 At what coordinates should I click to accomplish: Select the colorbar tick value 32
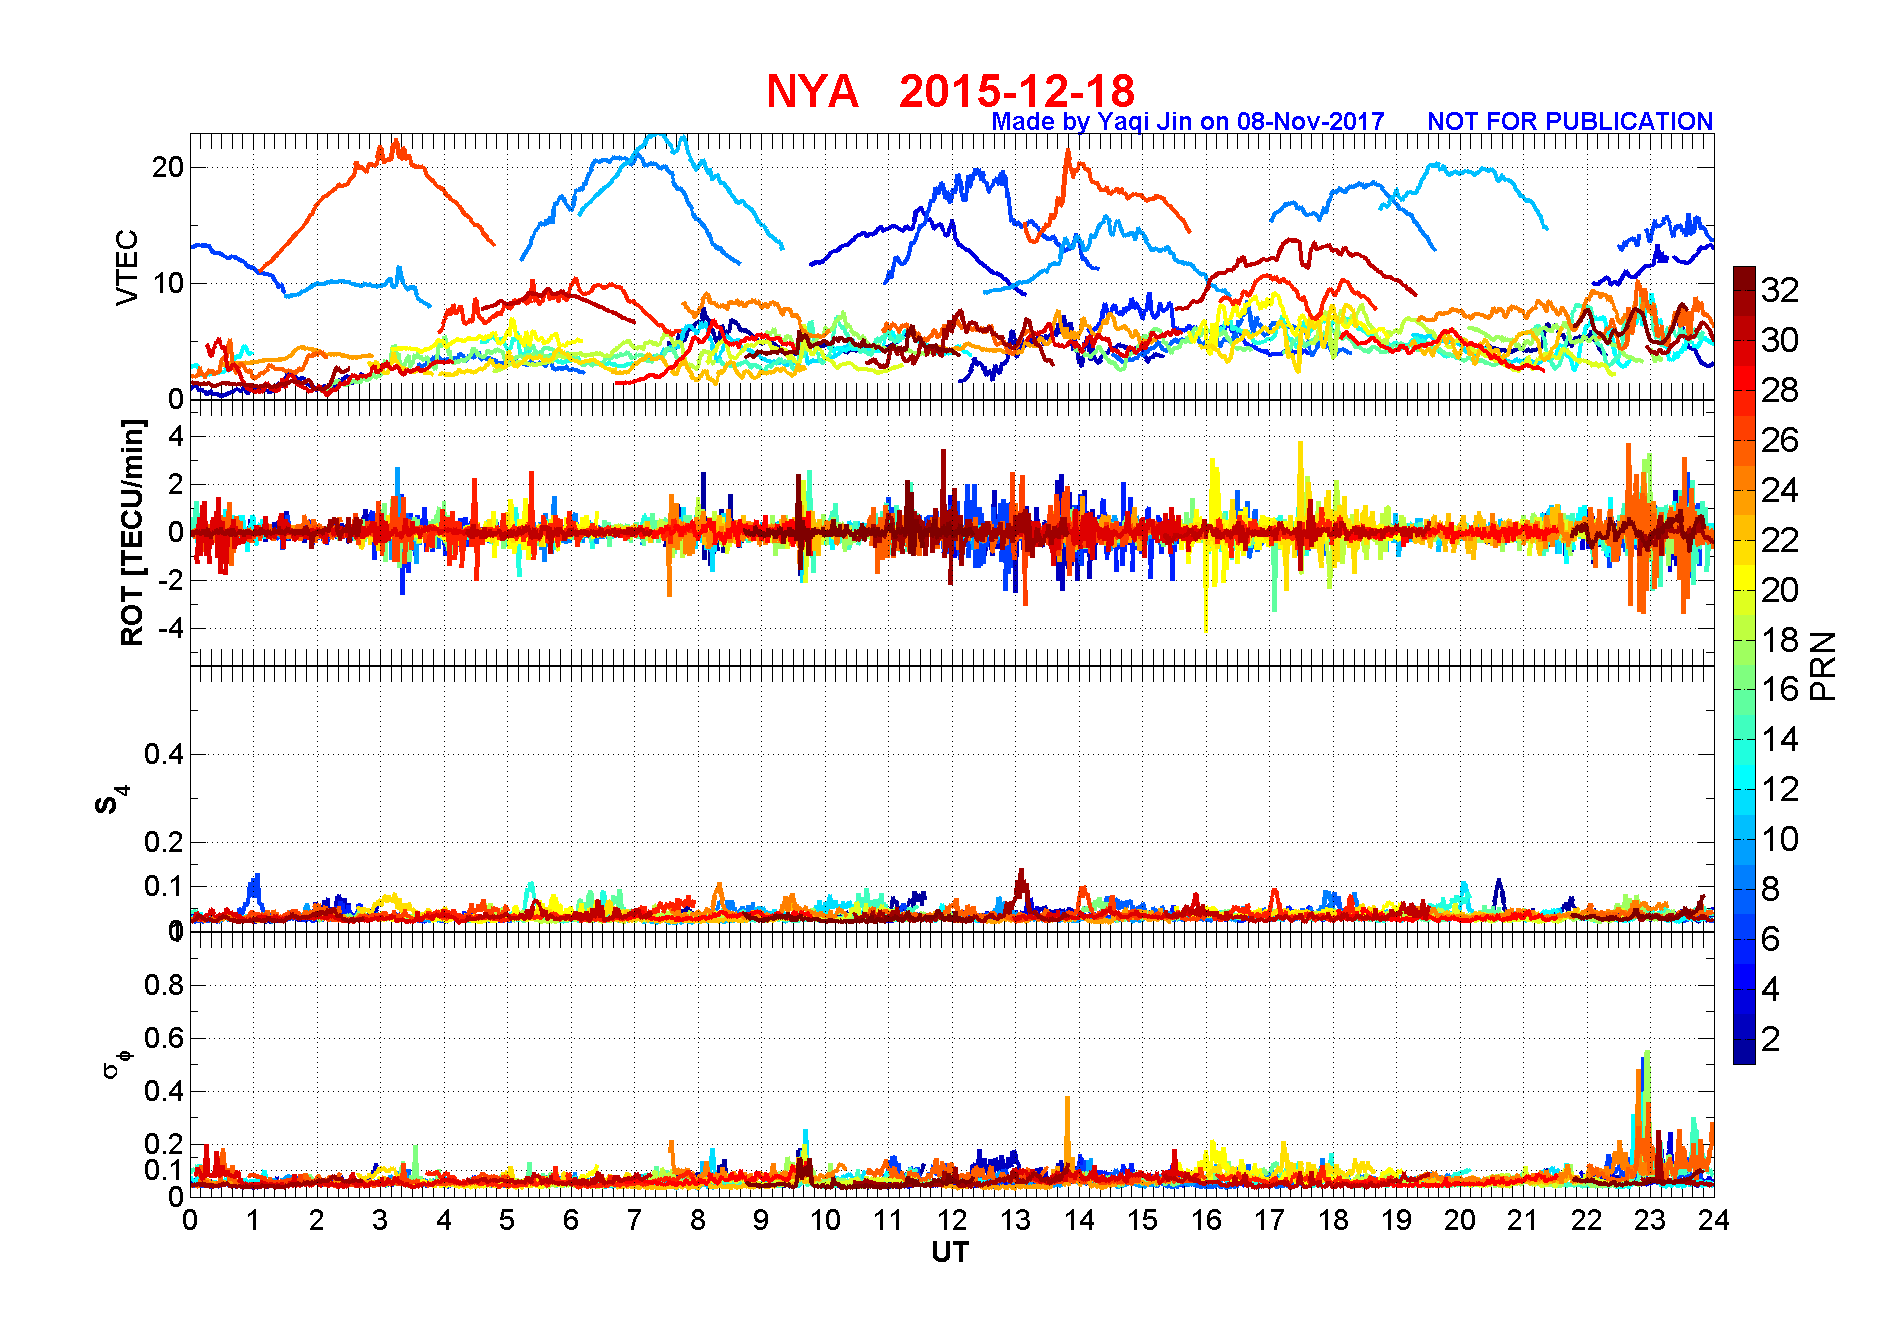[1780, 290]
